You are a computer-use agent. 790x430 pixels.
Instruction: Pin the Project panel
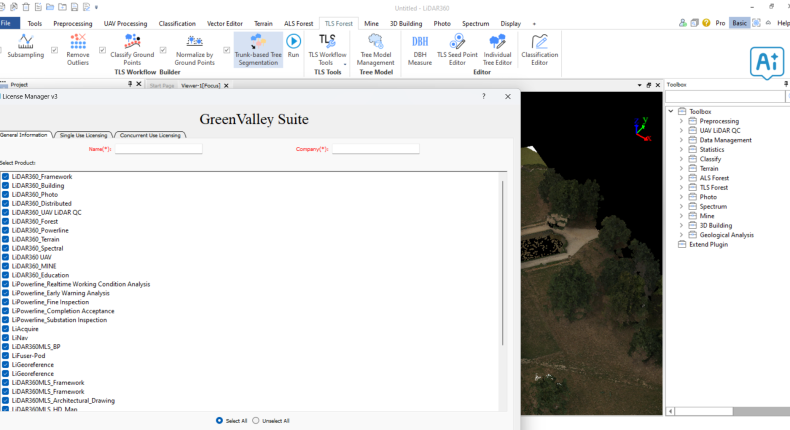click(x=130, y=84)
